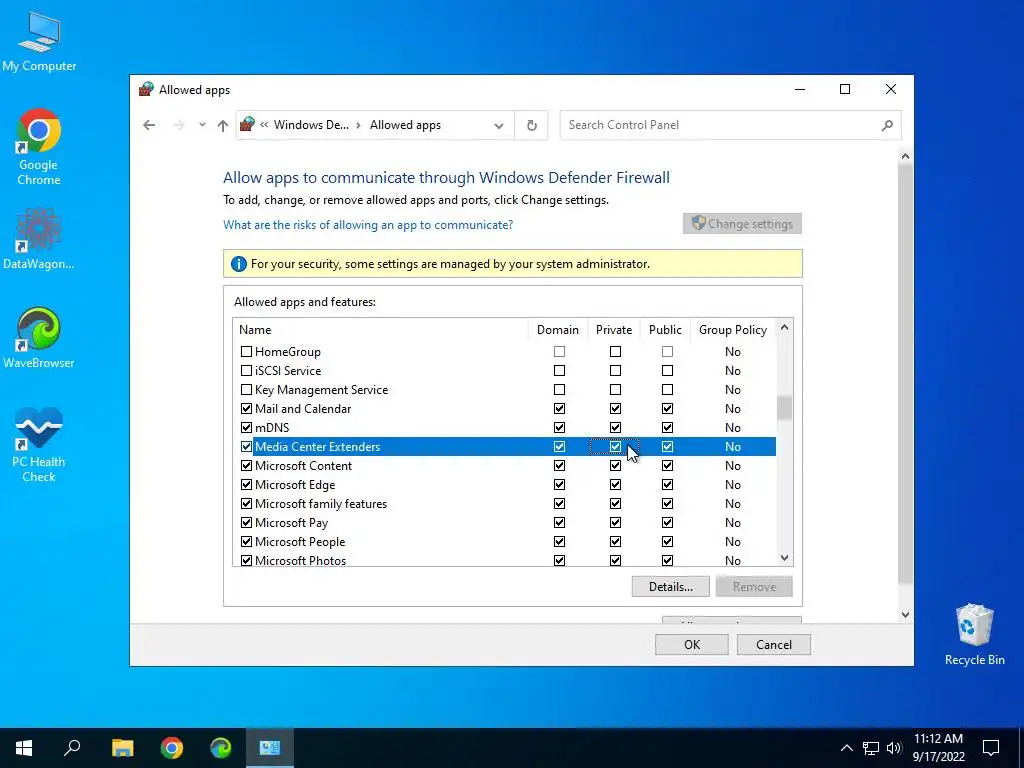The image size is (1024, 768).
Task: Click the Windows Start button
Action: (x=24, y=748)
